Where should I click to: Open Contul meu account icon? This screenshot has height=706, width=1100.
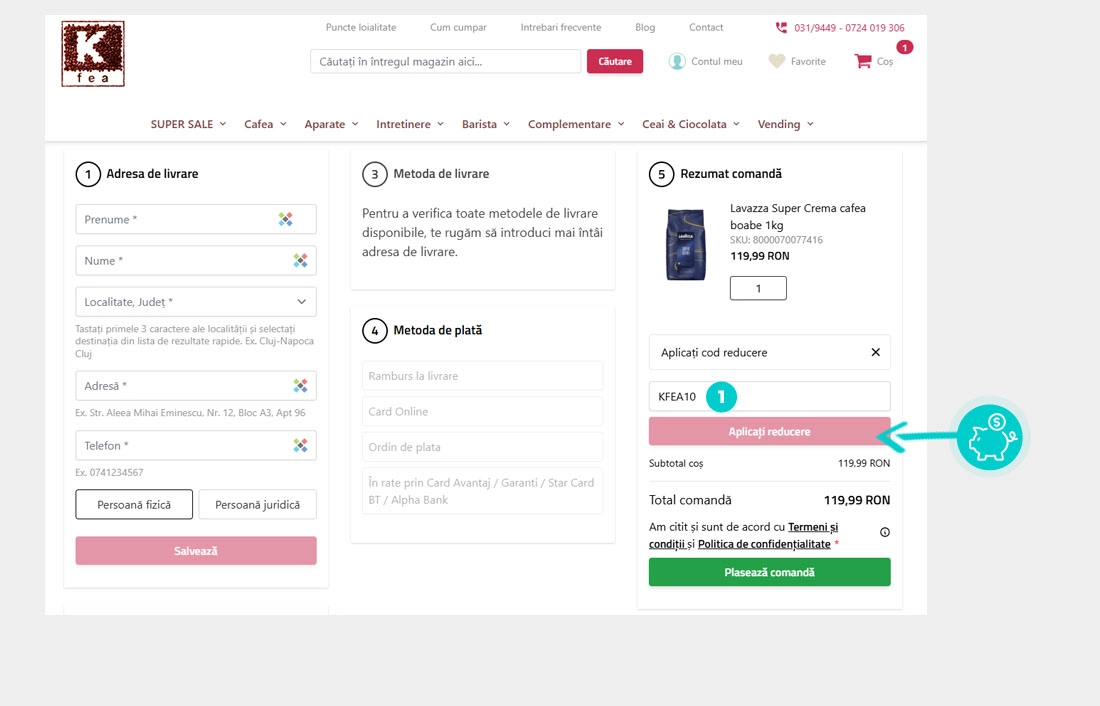pyautogui.click(x=677, y=61)
